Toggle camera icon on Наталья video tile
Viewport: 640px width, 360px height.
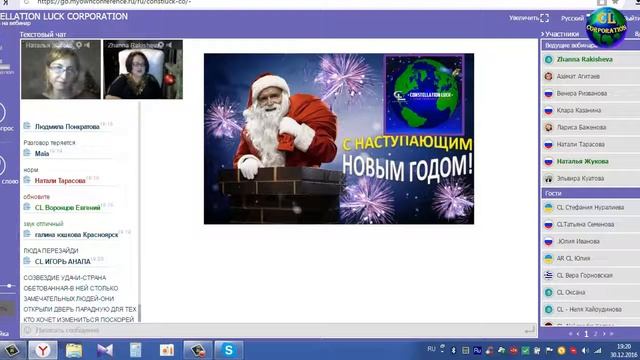pyautogui.click(x=79, y=45)
